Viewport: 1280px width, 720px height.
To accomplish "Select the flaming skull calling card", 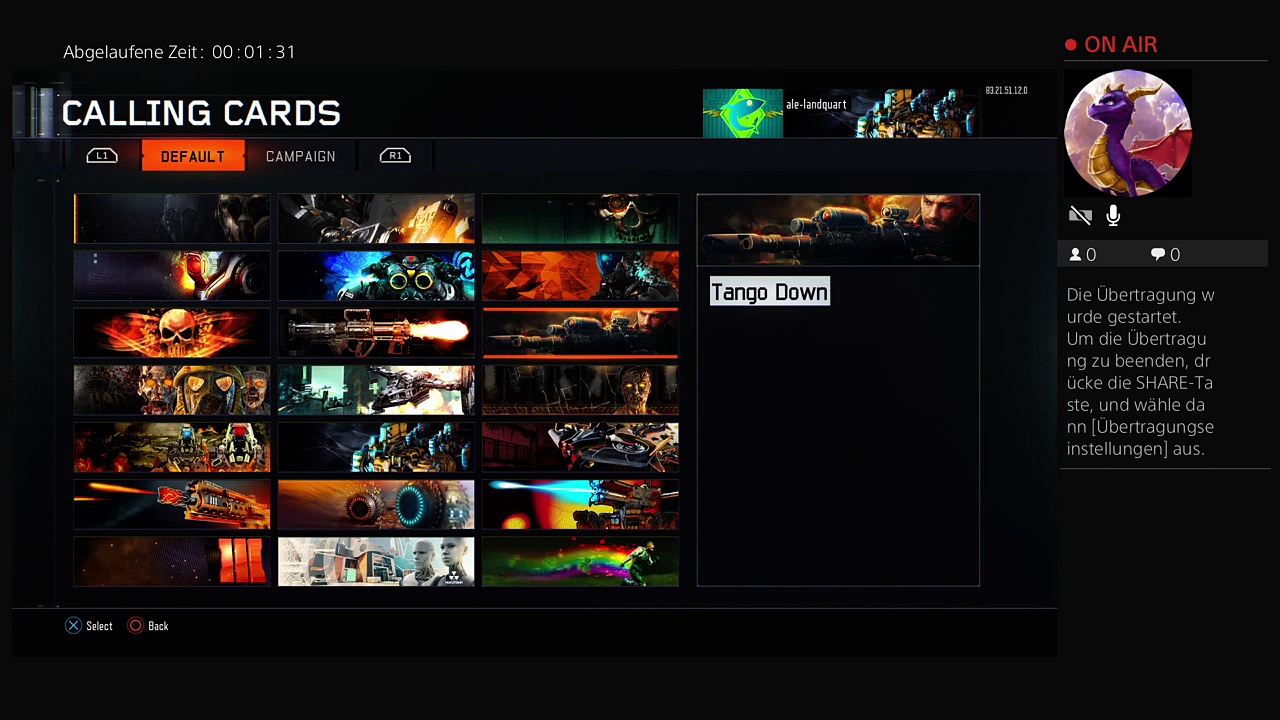I will pyautogui.click(x=172, y=332).
